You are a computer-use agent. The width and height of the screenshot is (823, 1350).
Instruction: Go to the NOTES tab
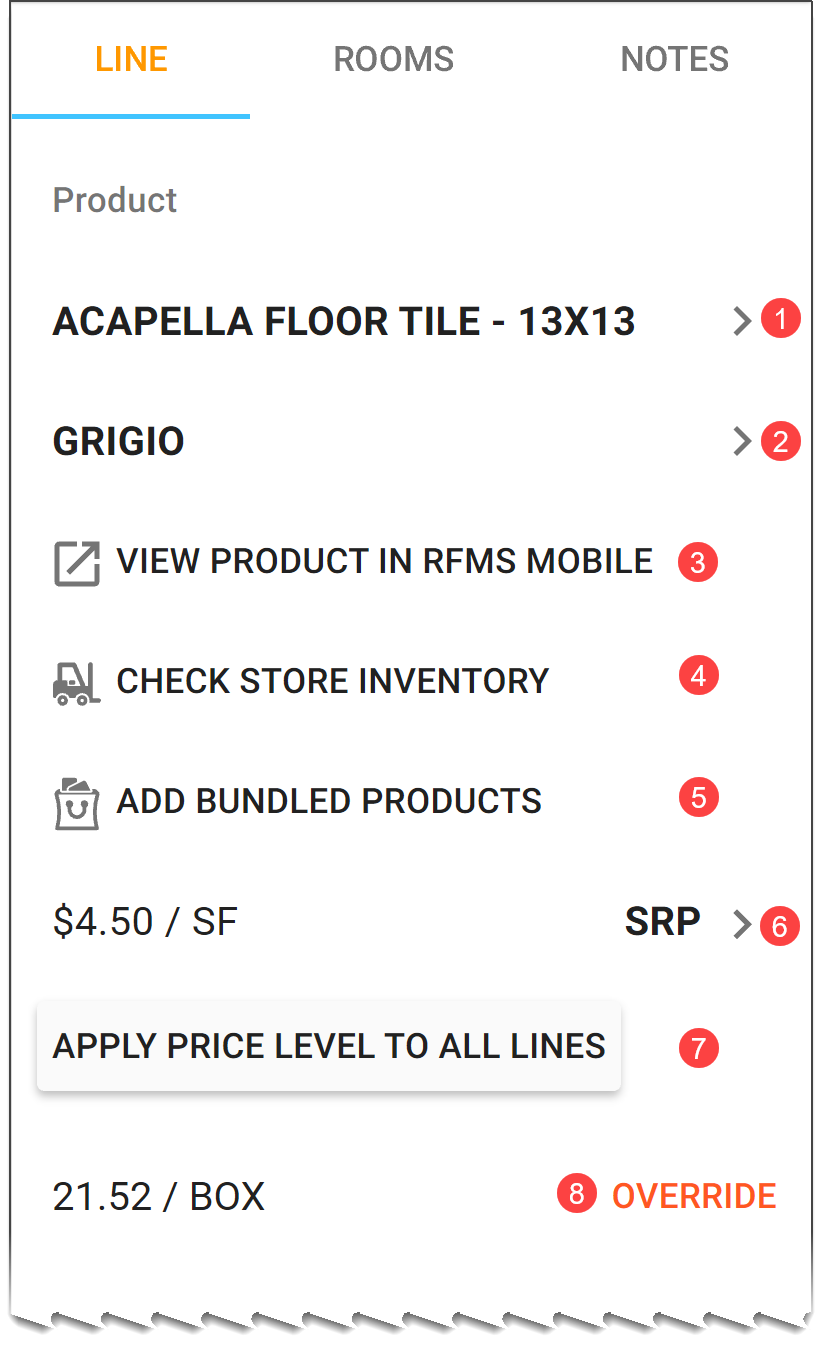[x=674, y=59]
